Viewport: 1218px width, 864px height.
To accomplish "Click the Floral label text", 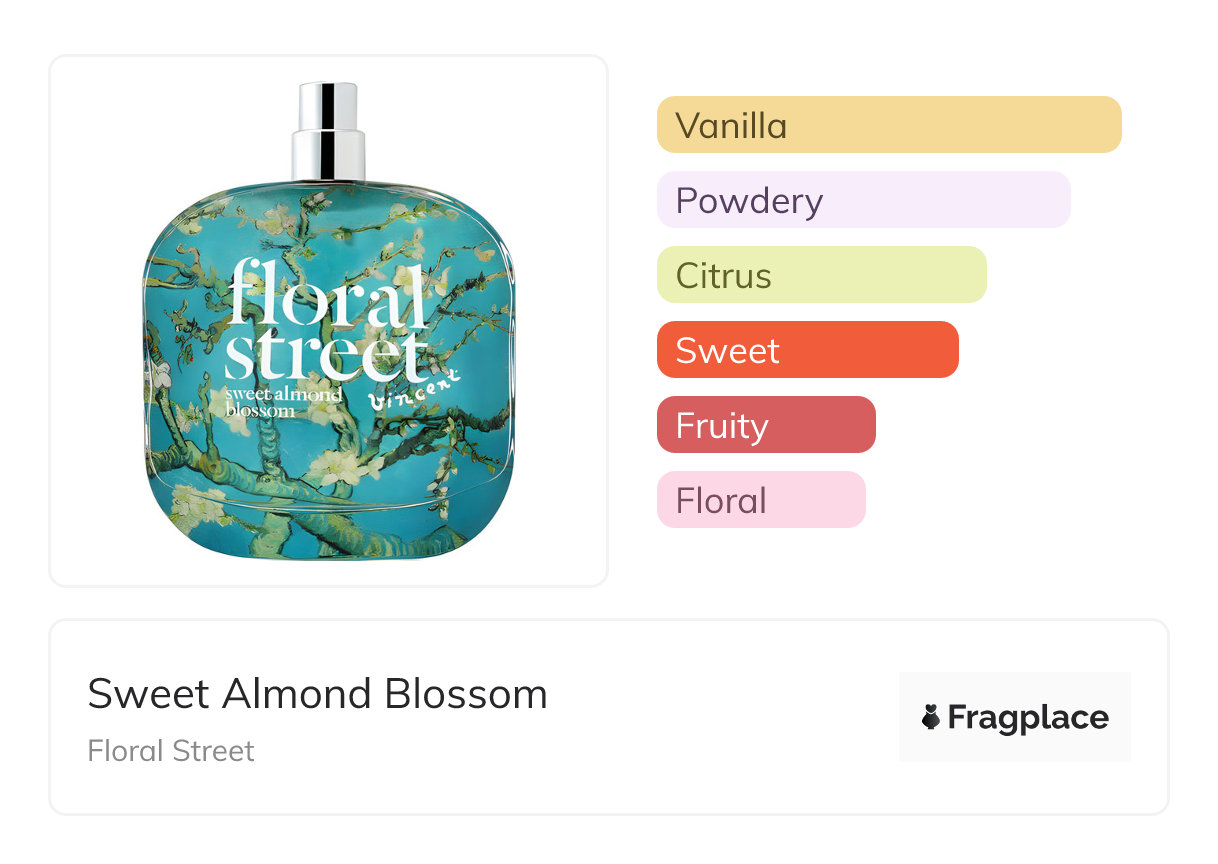I will pyautogui.click(x=720, y=501).
